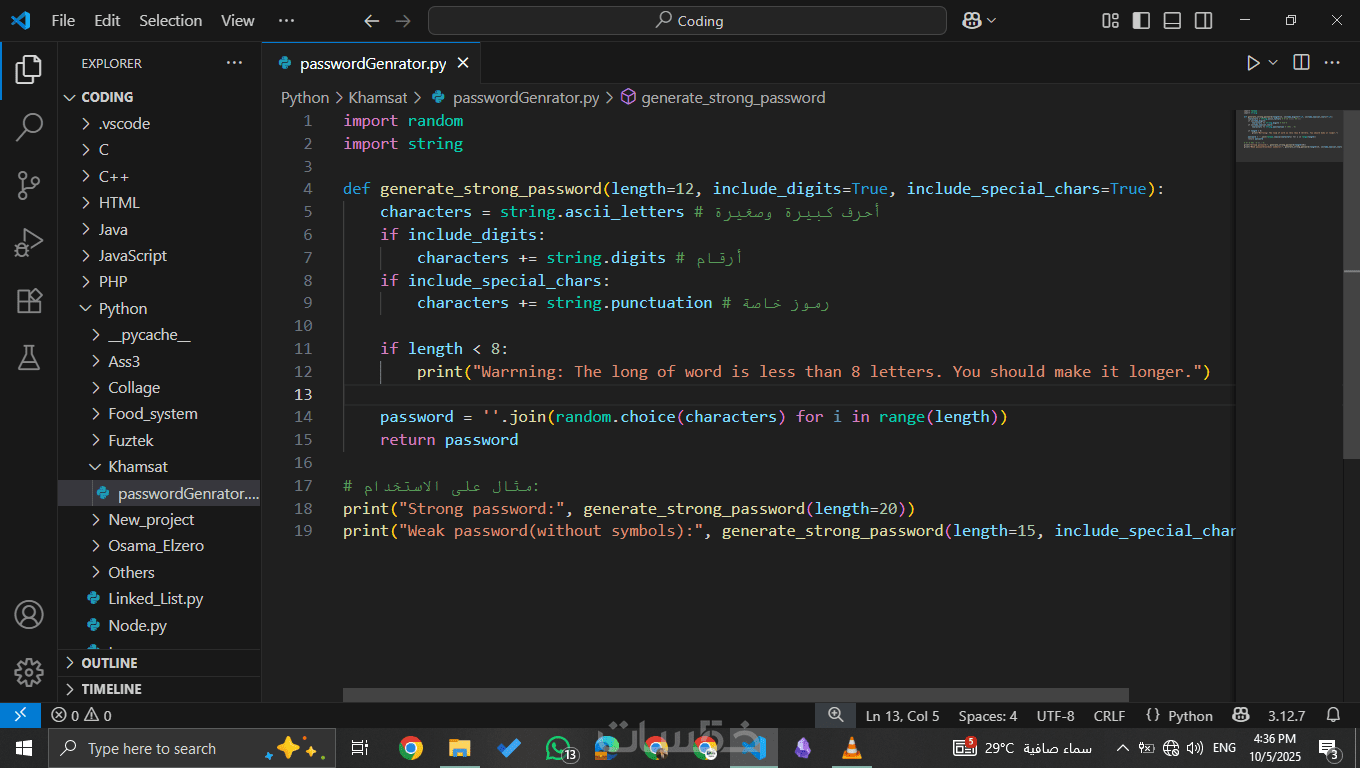Open the Selection menu
This screenshot has height=768, width=1360.
point(170,21)
